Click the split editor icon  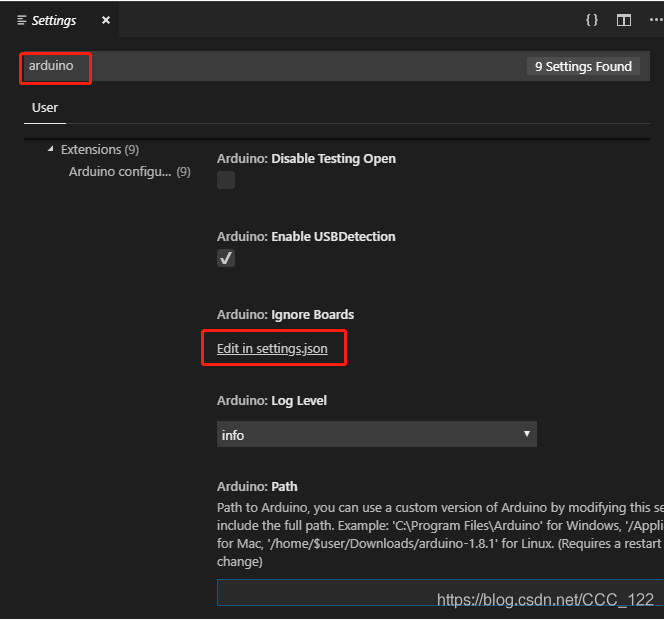point(623,20)
